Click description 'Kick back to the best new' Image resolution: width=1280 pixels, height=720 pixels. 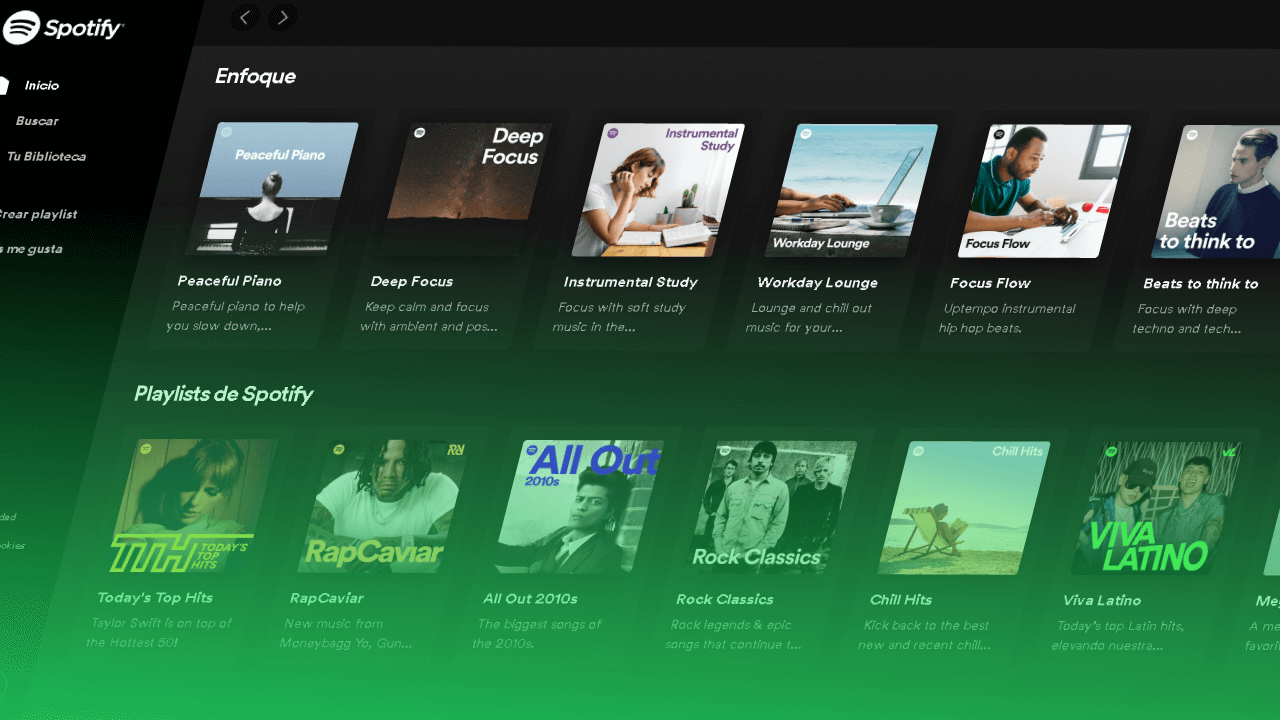pos(925,636)
